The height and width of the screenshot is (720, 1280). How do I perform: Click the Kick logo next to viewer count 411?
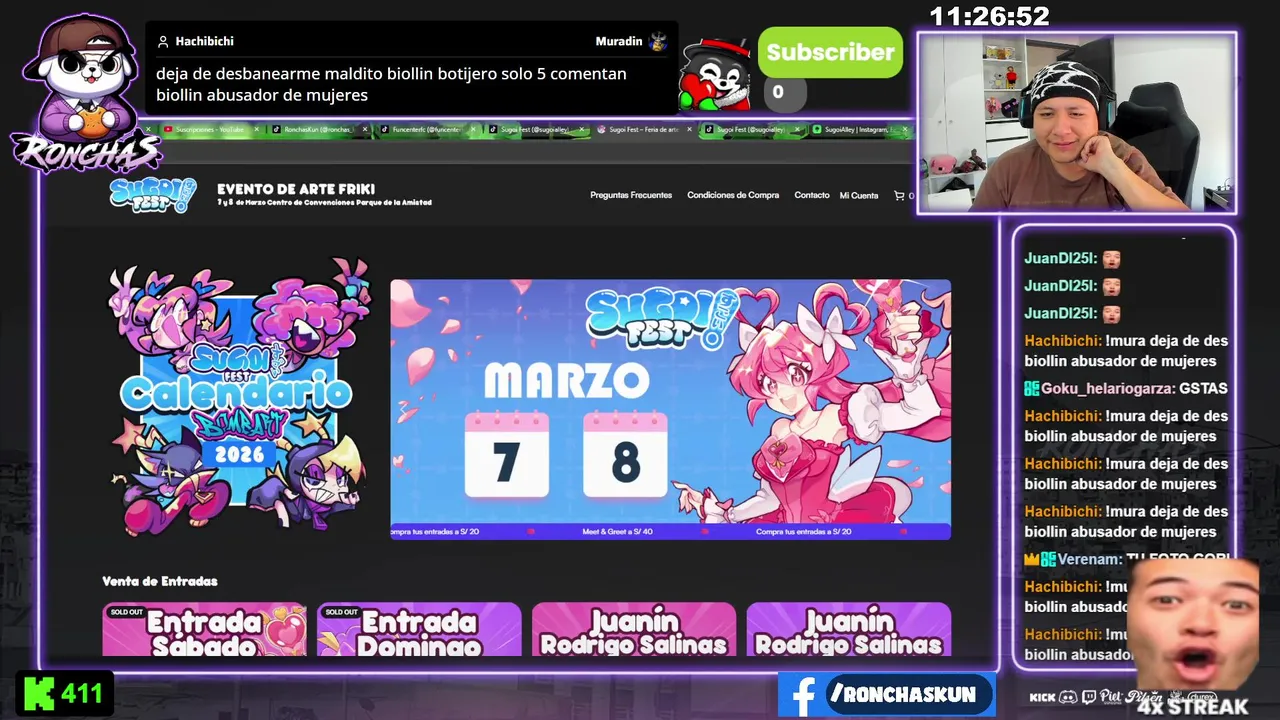(39, 694)
